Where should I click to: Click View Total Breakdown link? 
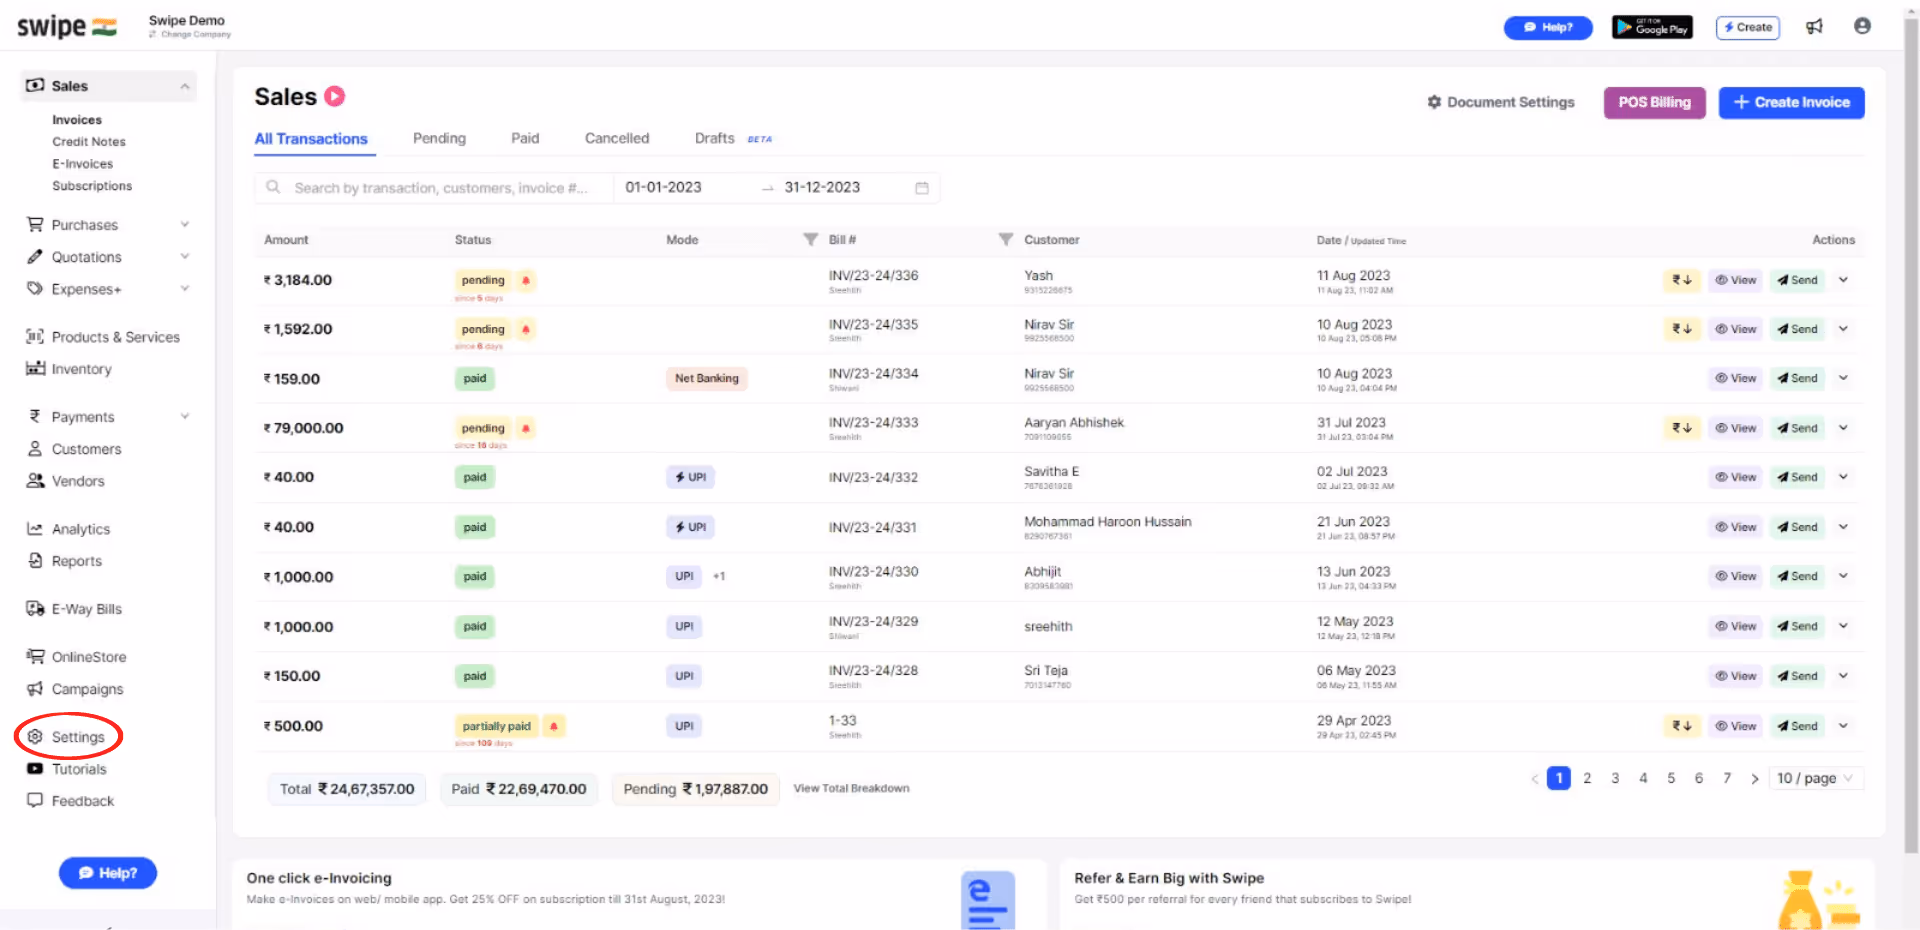851,788
